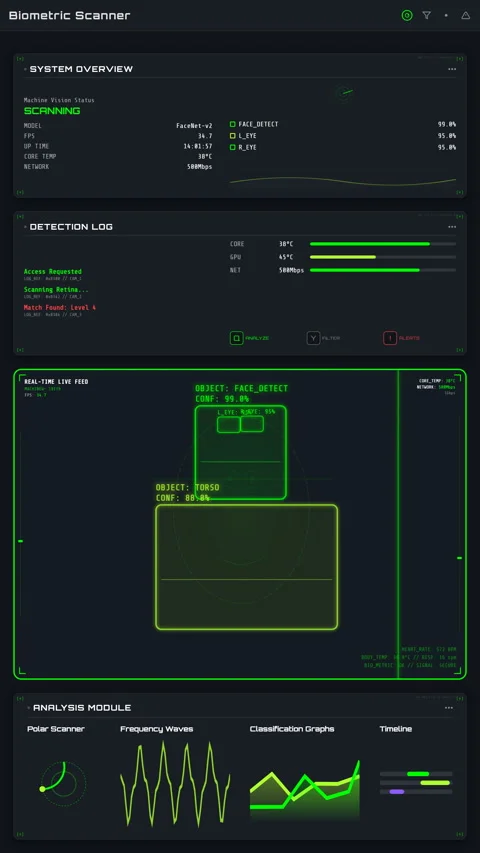Viewport: 480px width, 853px height.
Task: Open the funnel filter icon in header
Action: (427, 15)
